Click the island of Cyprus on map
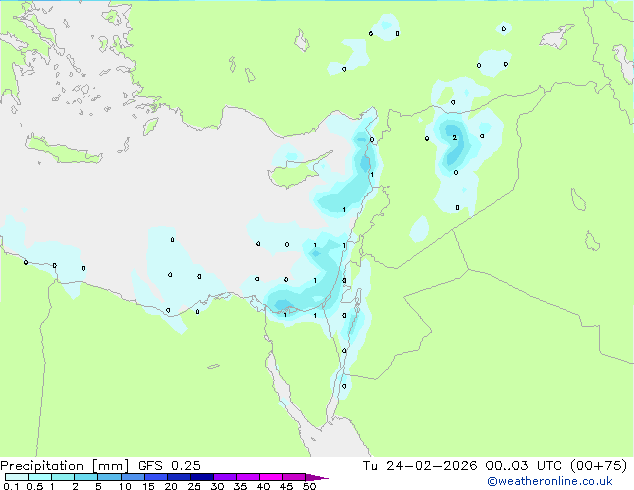The width and height of the screenshot is (634, 490). coord(294,174)
